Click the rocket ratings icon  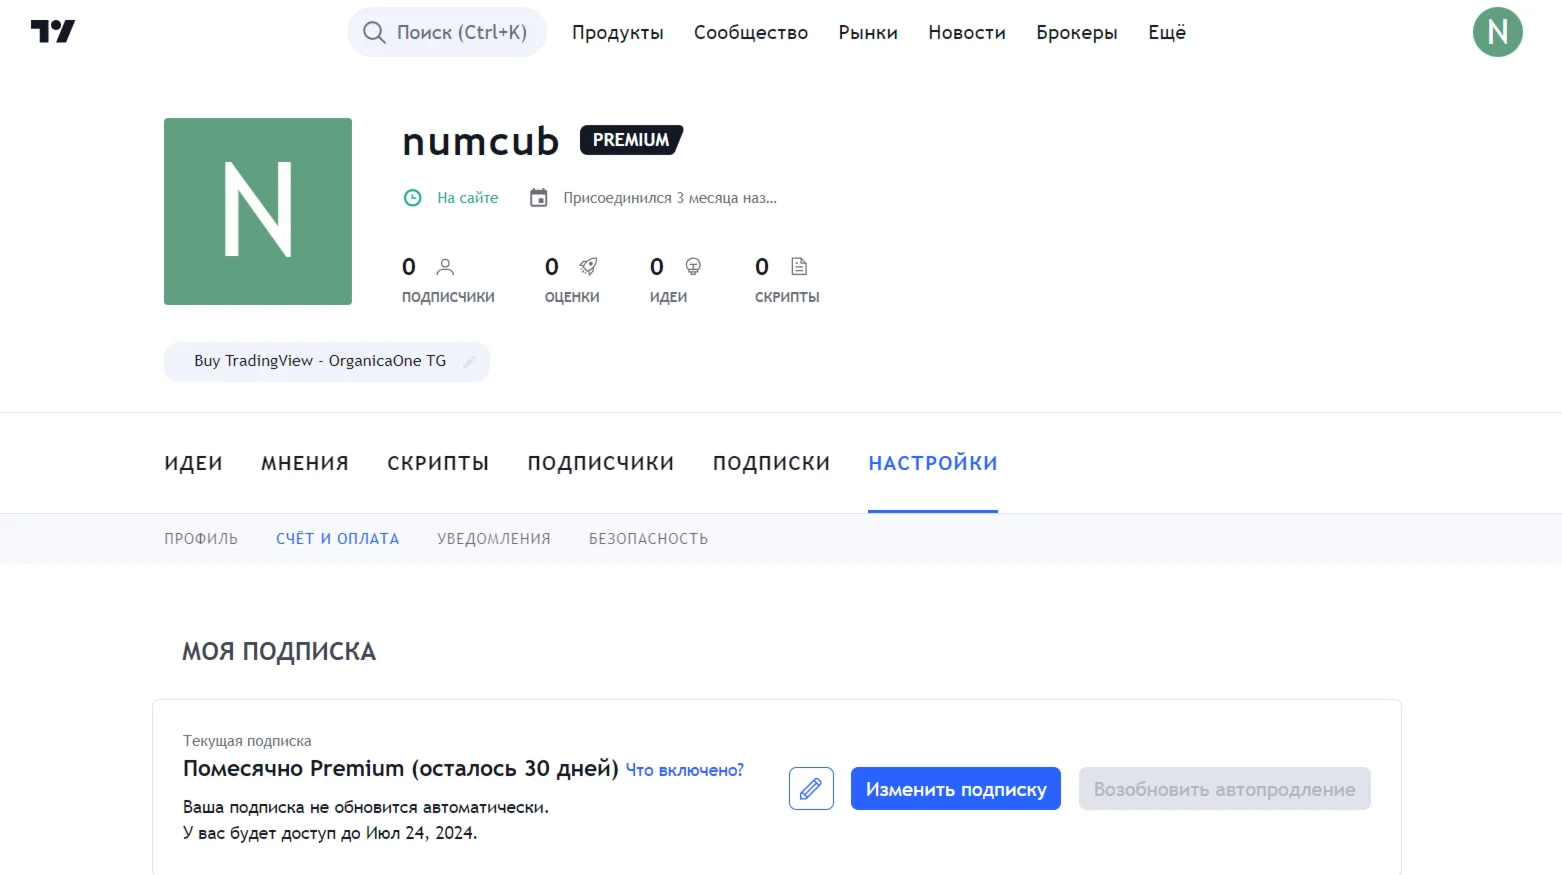(588, 267)
